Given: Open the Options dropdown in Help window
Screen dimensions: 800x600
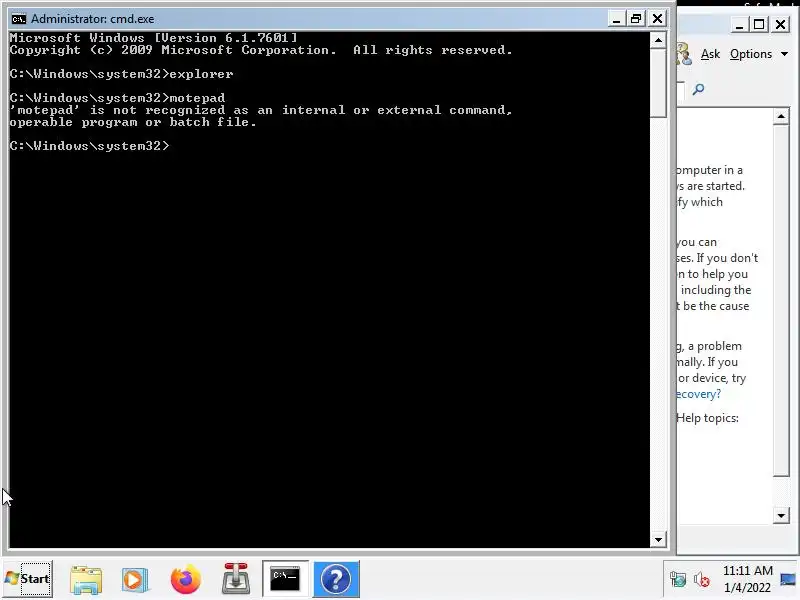Looking at the screenshot, I should point(759,54).
